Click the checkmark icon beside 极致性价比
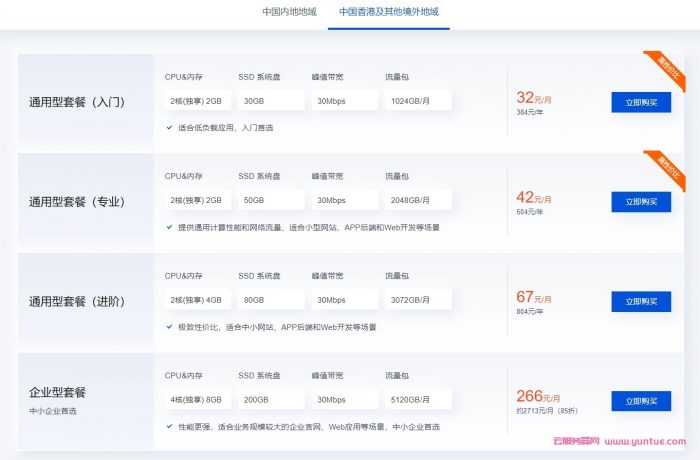The width and height of the screenshot is (700, 460). click(169, 327)
